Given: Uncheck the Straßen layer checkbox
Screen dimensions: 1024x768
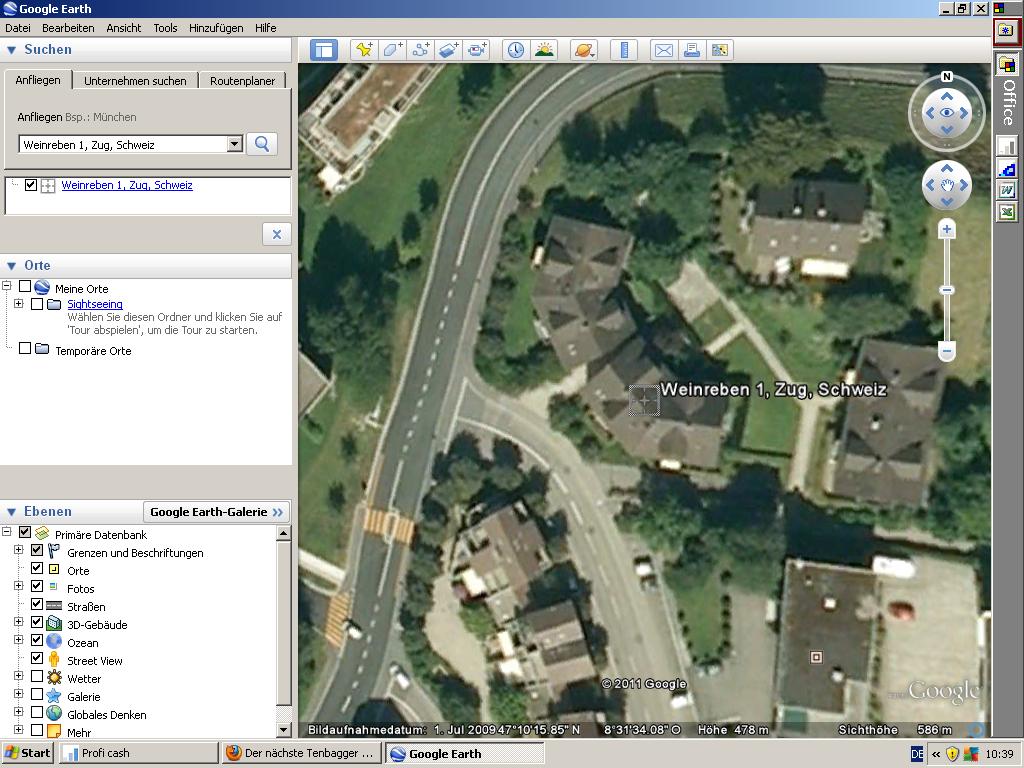Looking at the screenshot, I should coord(37,606).
